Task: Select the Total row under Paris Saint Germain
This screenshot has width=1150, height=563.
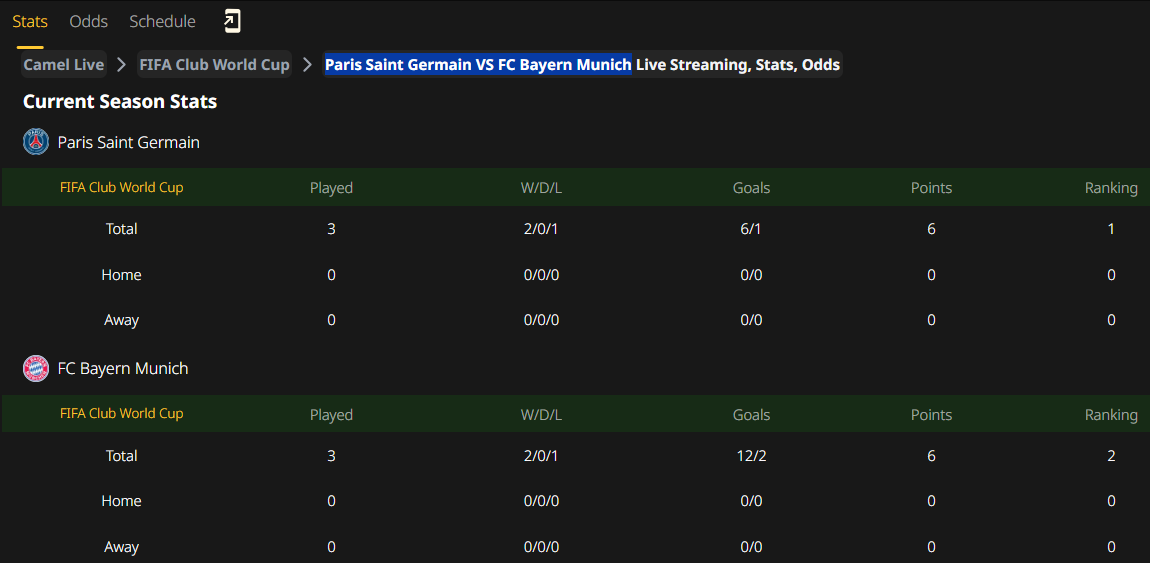Action: click(121, 229)
